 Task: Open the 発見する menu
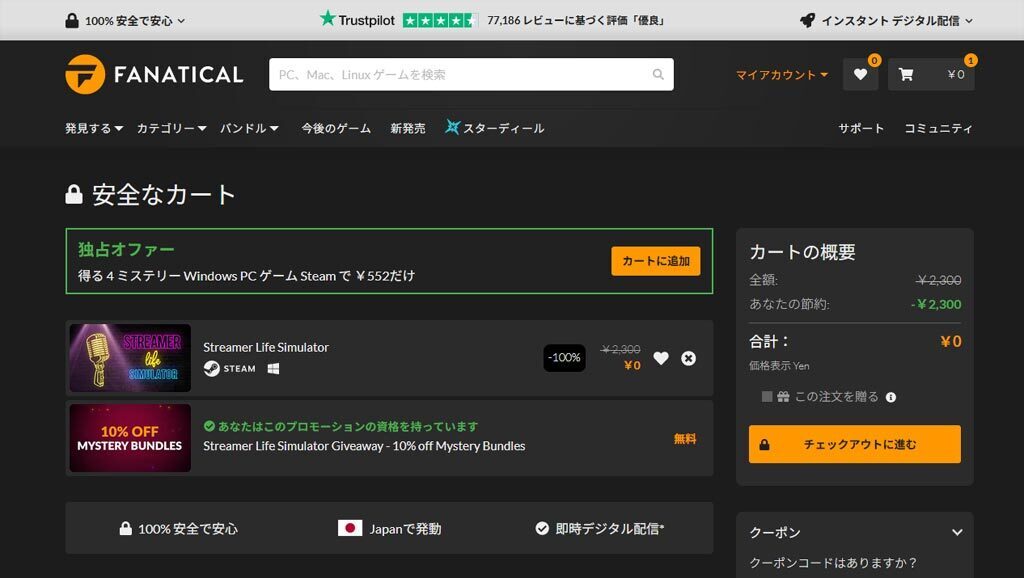[x=94, y=128]
